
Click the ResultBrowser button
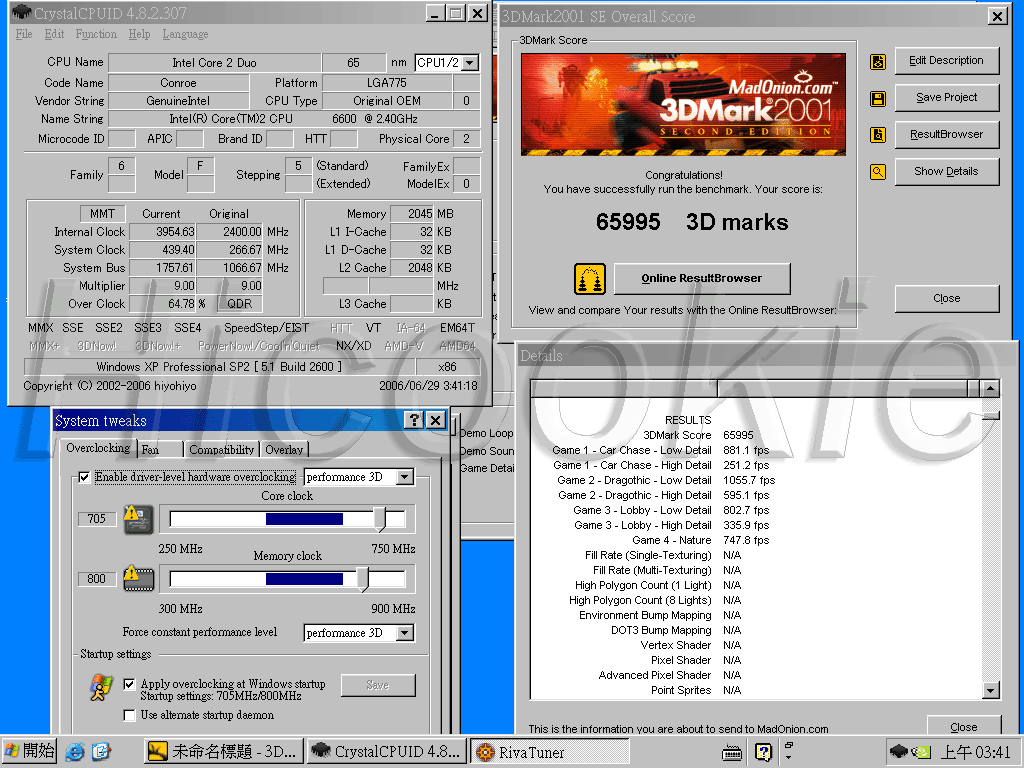(946, 135)
